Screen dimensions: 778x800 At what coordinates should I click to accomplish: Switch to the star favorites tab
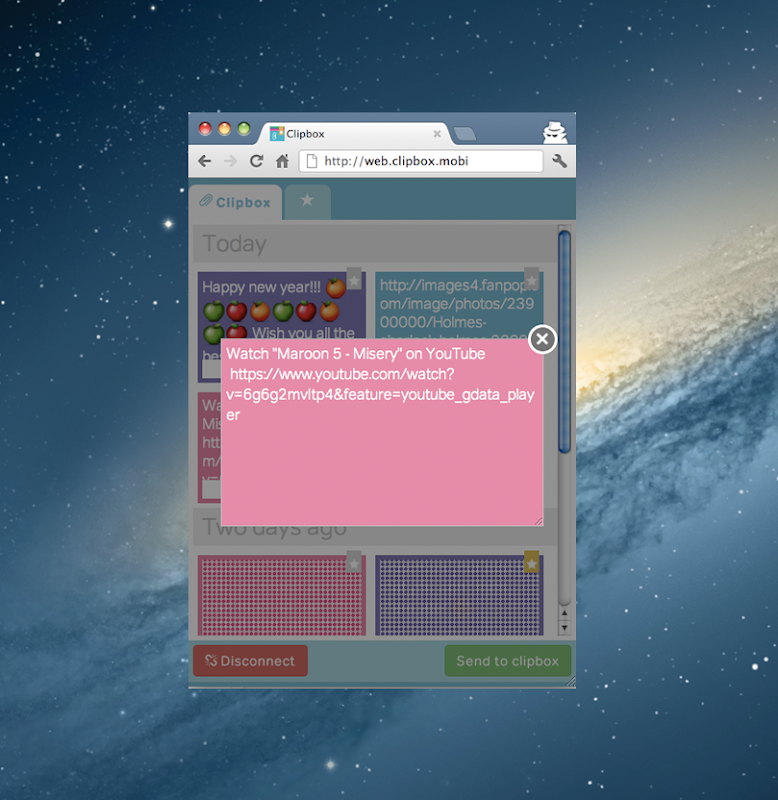pos(308,202)
